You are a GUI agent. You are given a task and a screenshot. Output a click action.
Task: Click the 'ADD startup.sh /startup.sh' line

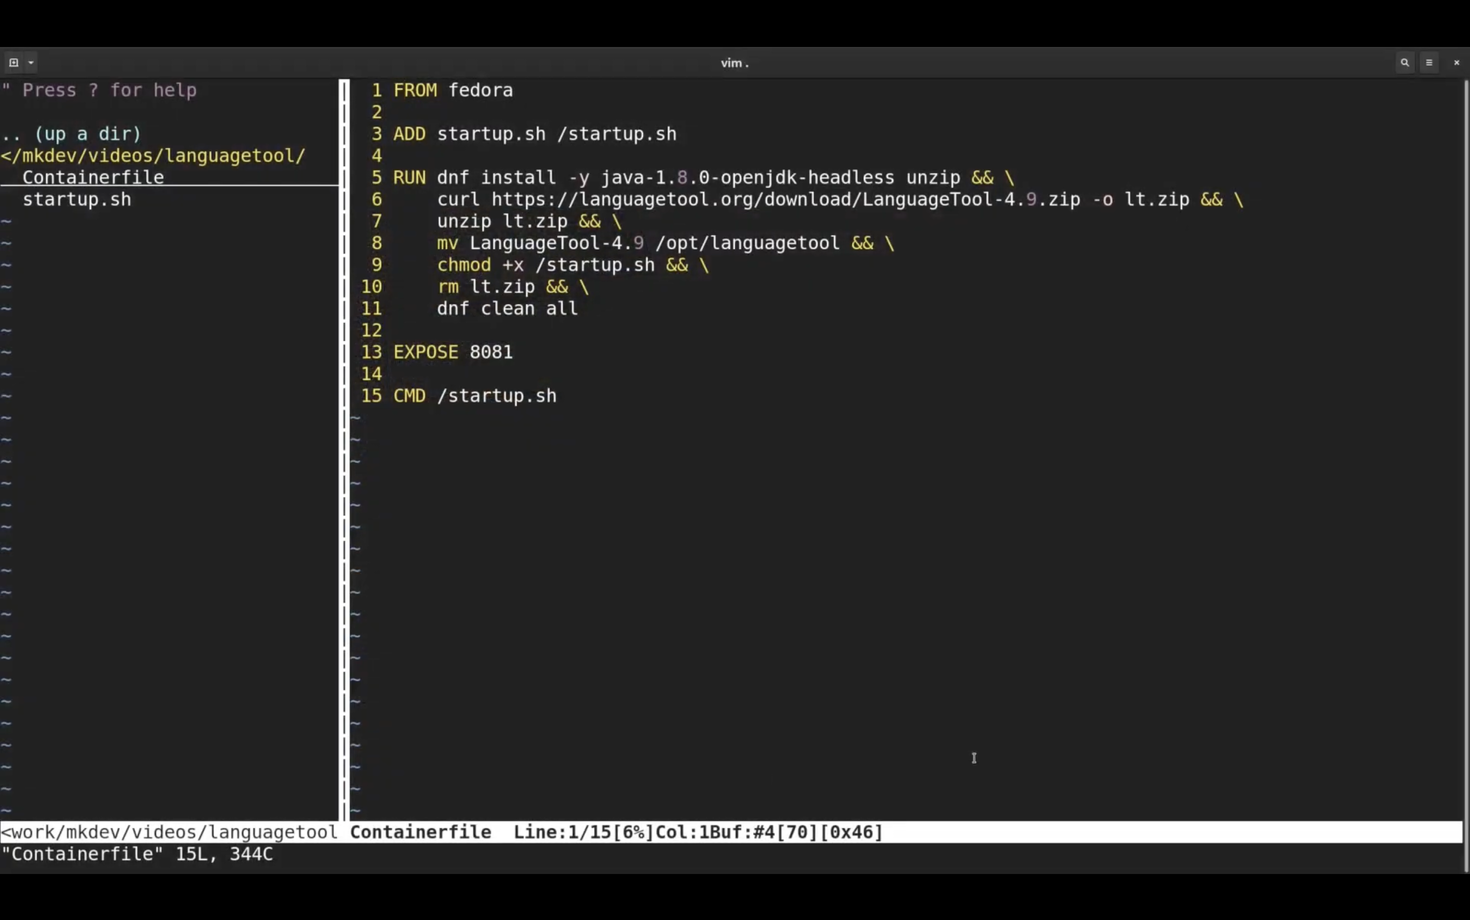pyautogui.click(x=535, y=133)
